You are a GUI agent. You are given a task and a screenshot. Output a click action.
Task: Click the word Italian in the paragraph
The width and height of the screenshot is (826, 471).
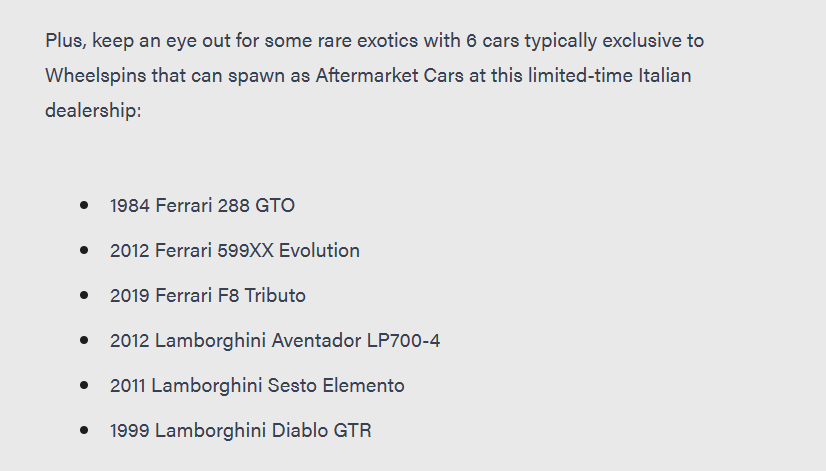coord(665,75)
